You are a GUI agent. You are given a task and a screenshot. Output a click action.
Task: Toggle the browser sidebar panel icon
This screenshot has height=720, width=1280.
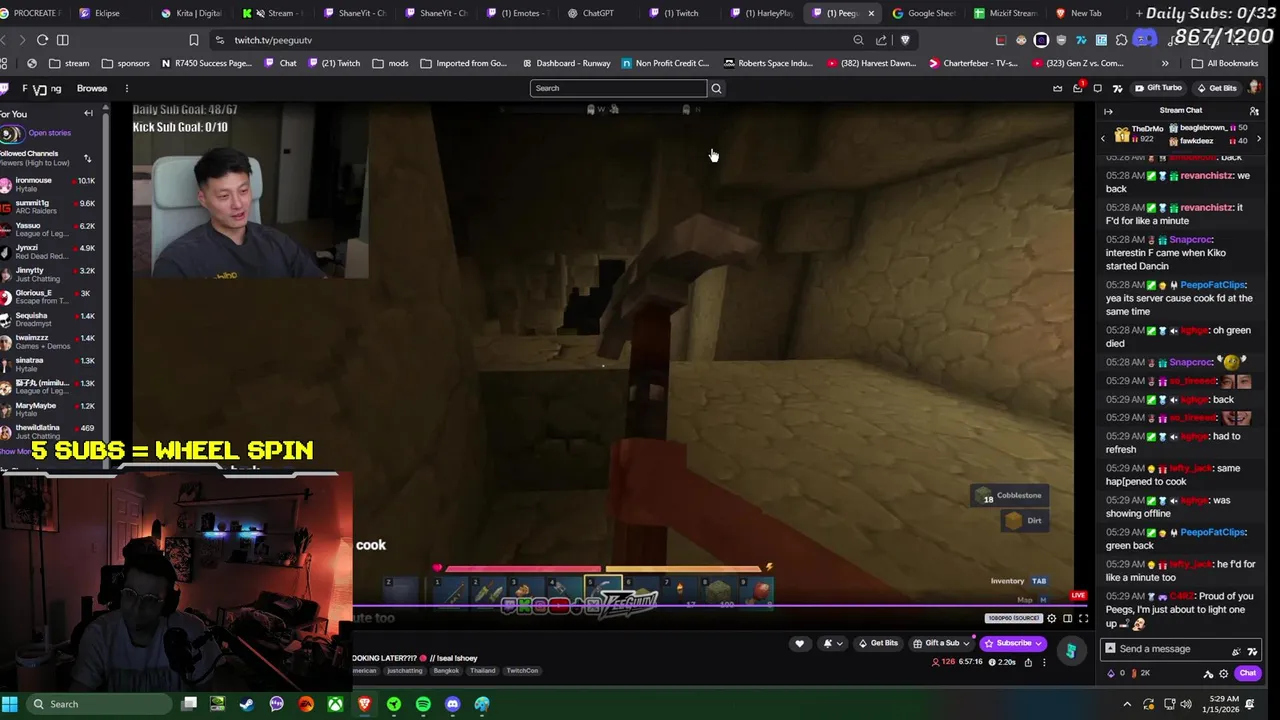coord(63,40)
